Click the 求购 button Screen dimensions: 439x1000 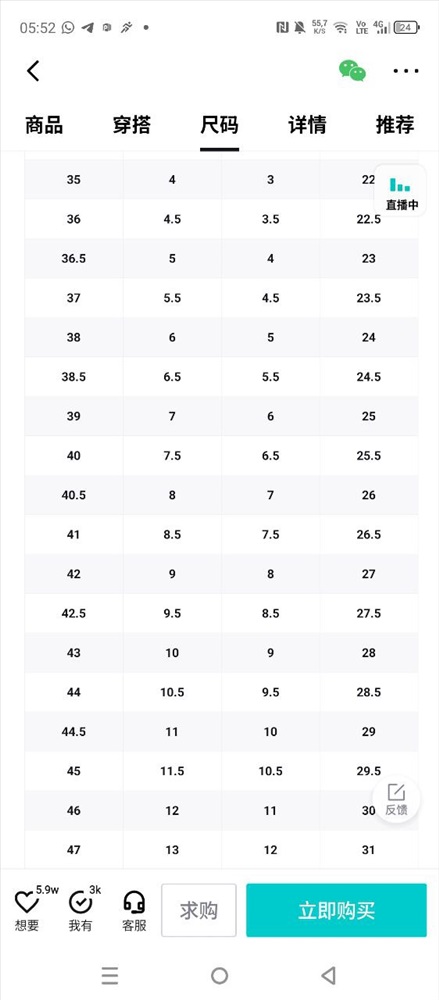tap(198, 910)
